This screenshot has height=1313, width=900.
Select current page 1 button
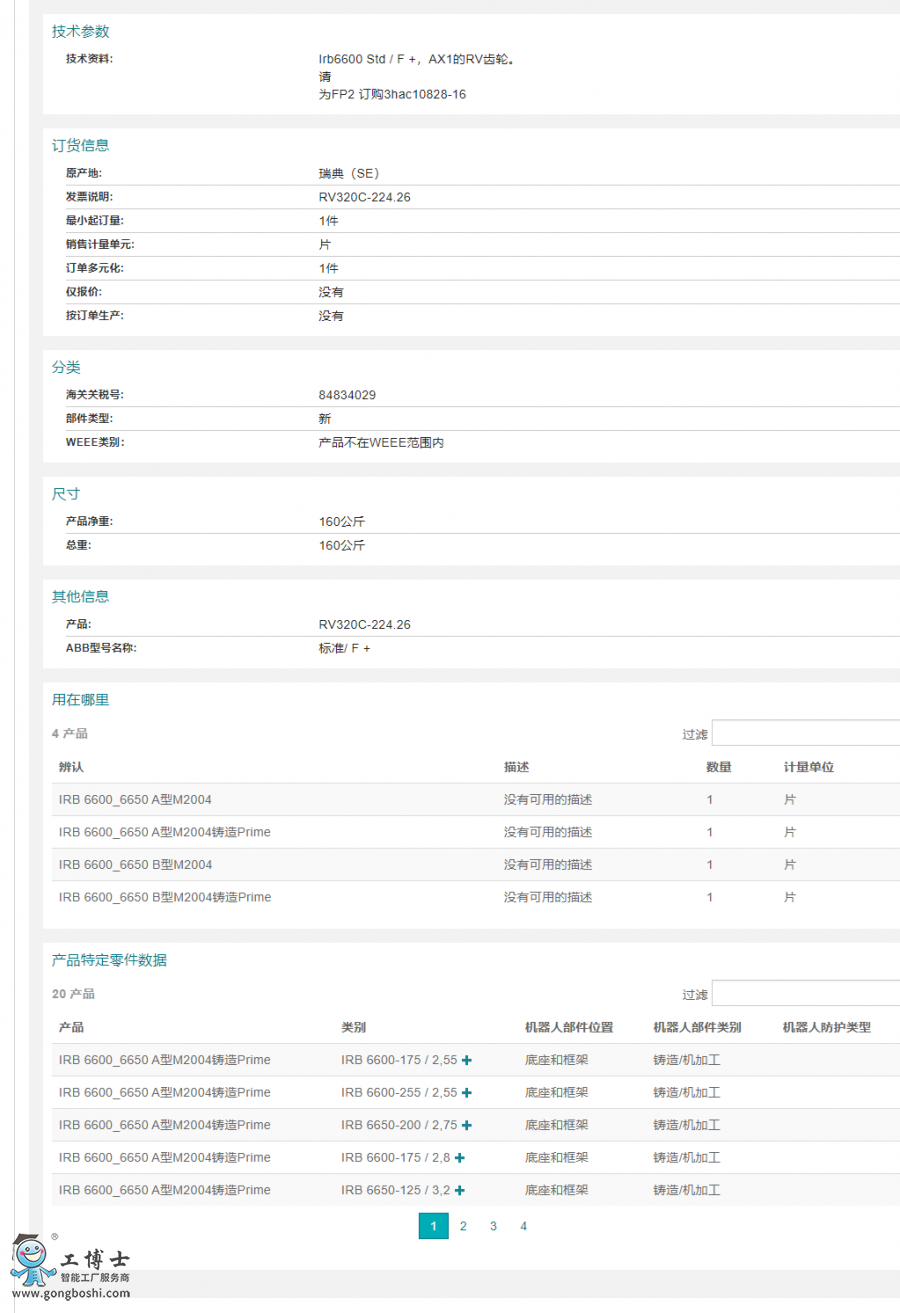[x=433, y=1226]
